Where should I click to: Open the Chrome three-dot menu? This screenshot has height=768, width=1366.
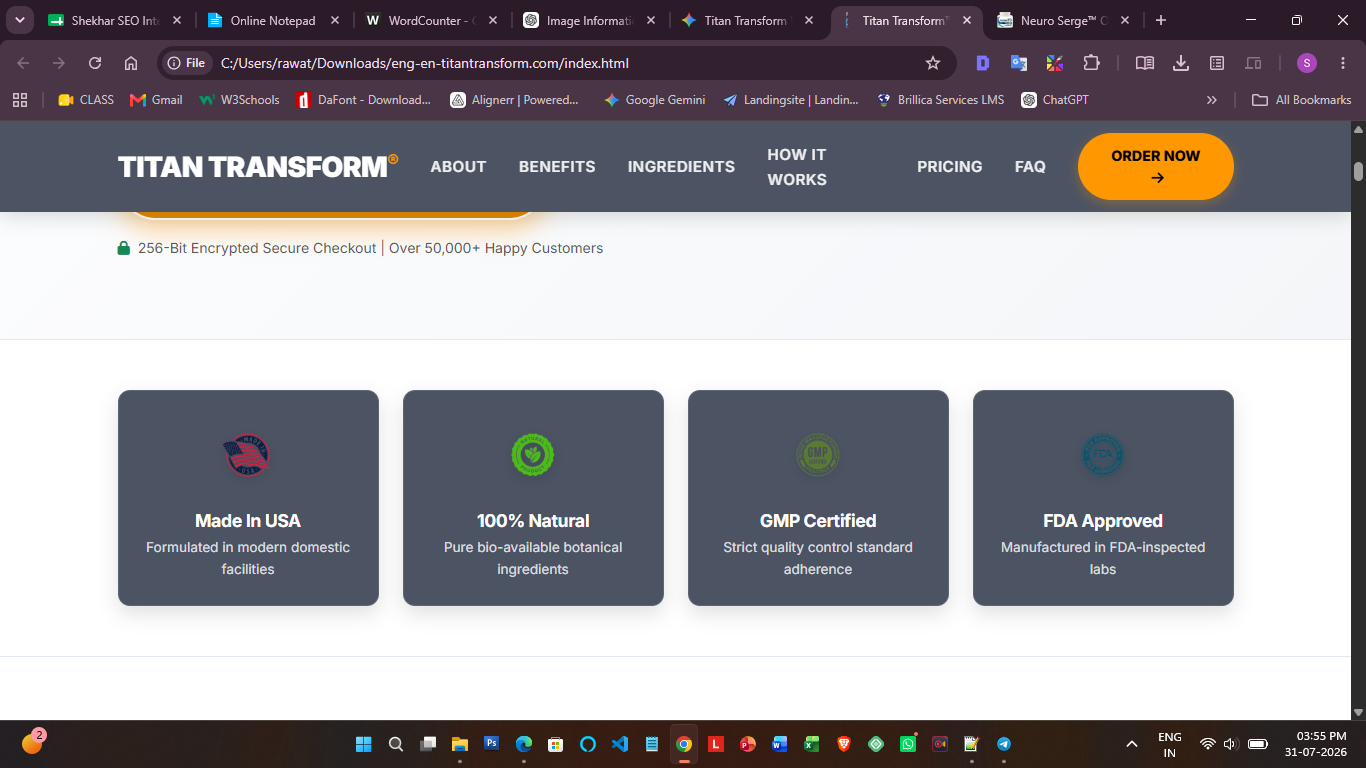click(x=1343, y=63)
